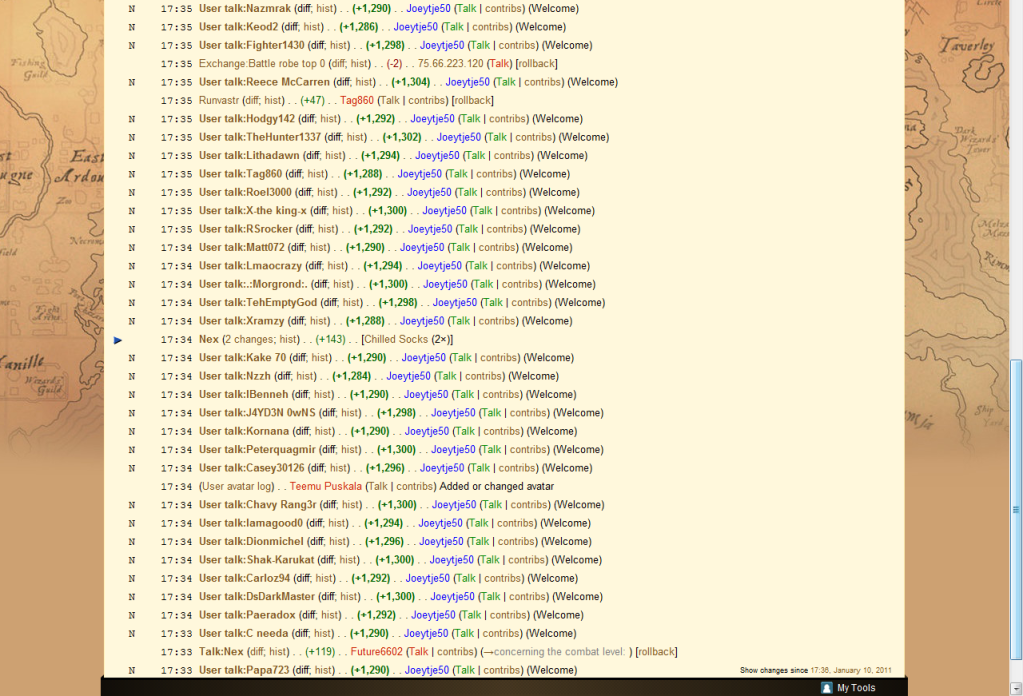Click the scrollbar down arrow

coord(1016,689)
